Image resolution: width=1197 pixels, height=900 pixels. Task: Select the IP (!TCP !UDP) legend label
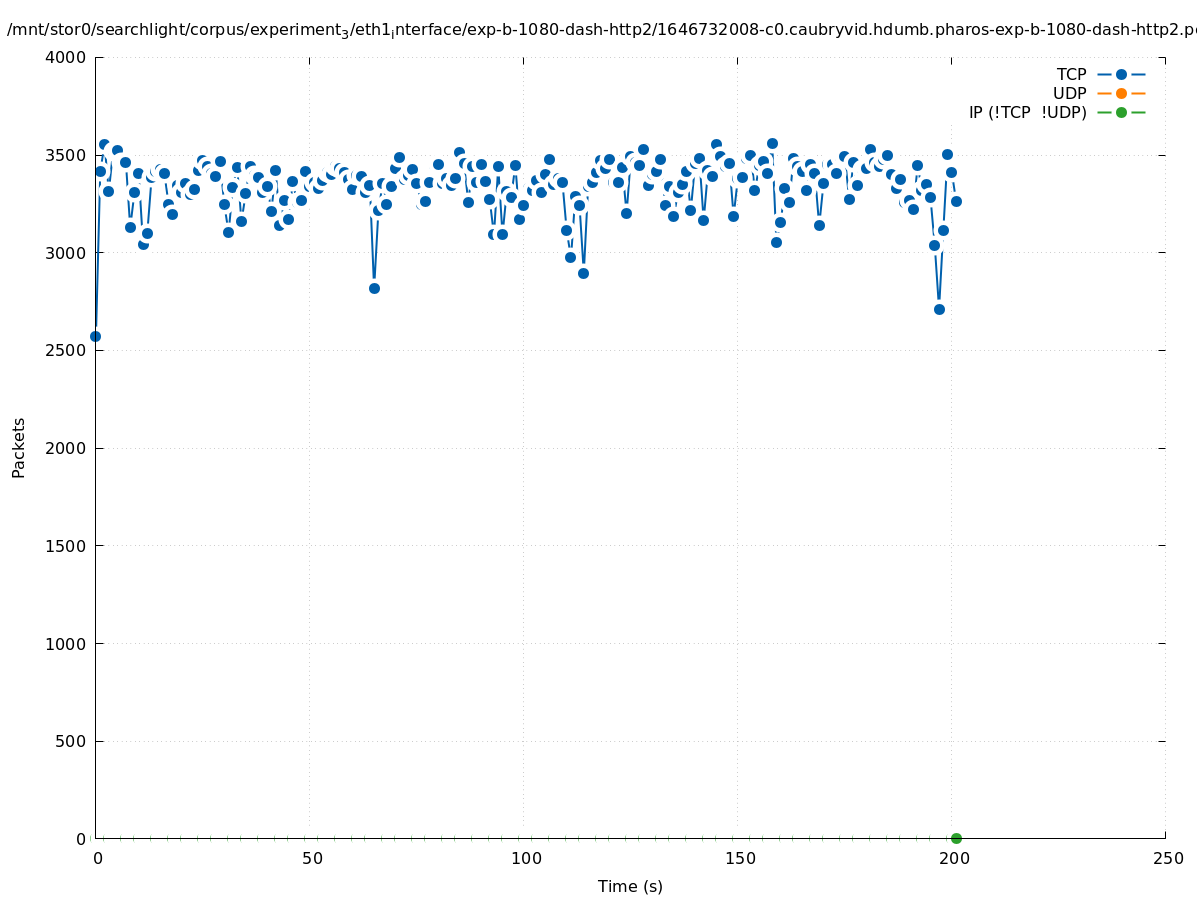1027,112
